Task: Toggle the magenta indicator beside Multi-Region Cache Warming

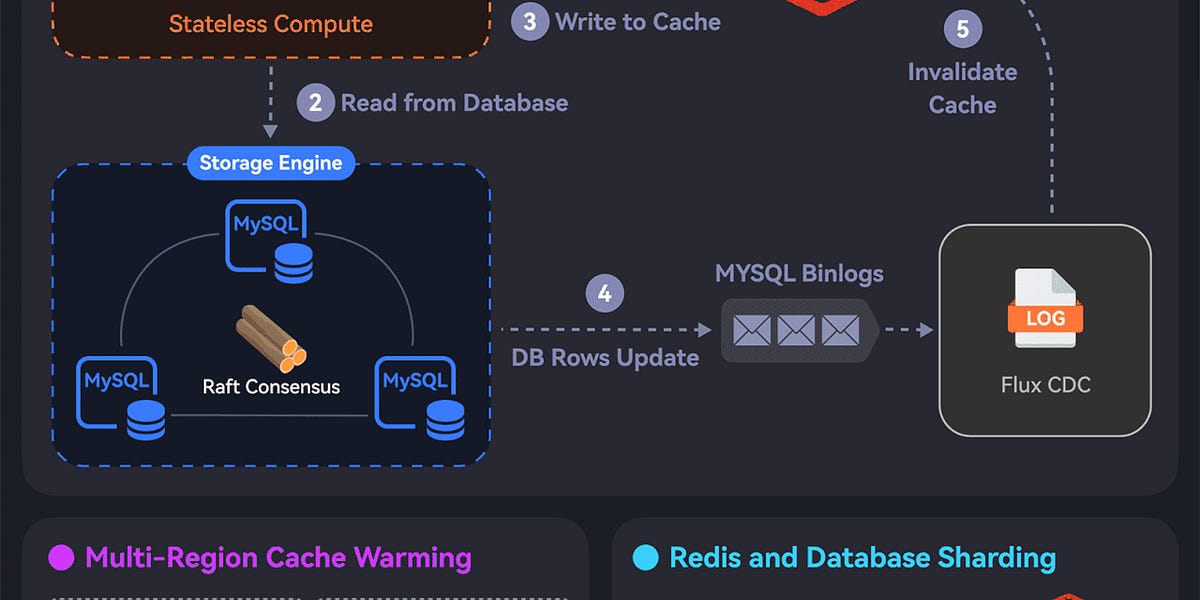Action: pos(62,558)
